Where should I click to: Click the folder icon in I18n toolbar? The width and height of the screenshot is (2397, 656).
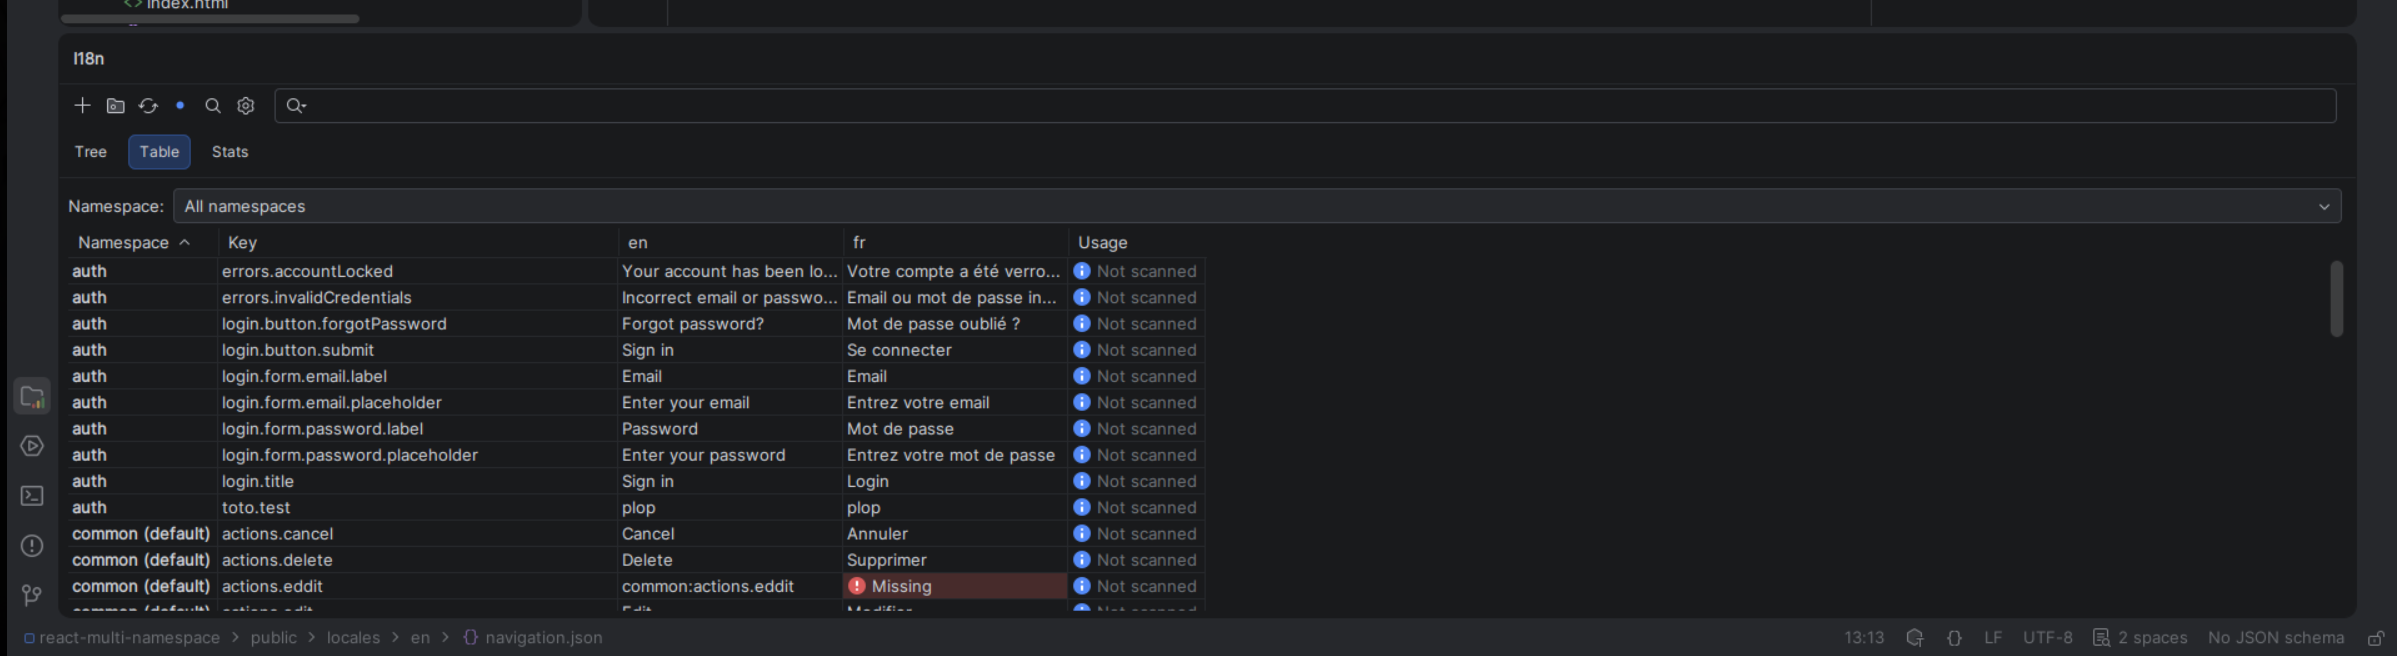(x=115, y=105)
